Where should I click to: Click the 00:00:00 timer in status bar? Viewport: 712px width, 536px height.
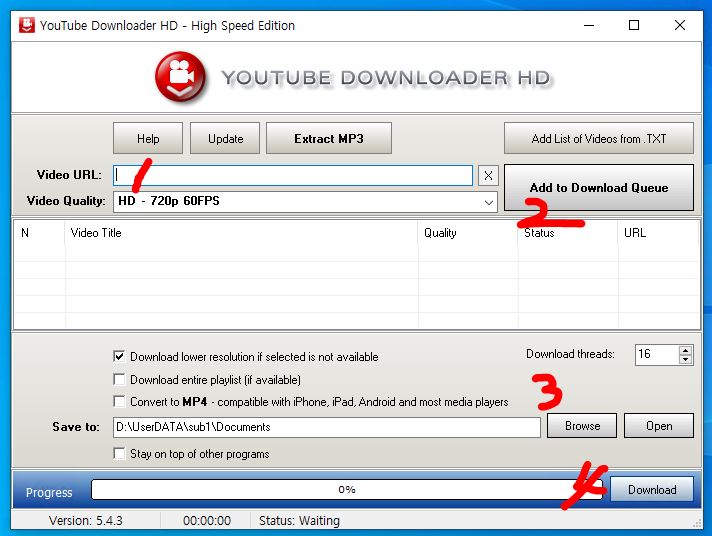pyautogui.click(x=207, y=521)
